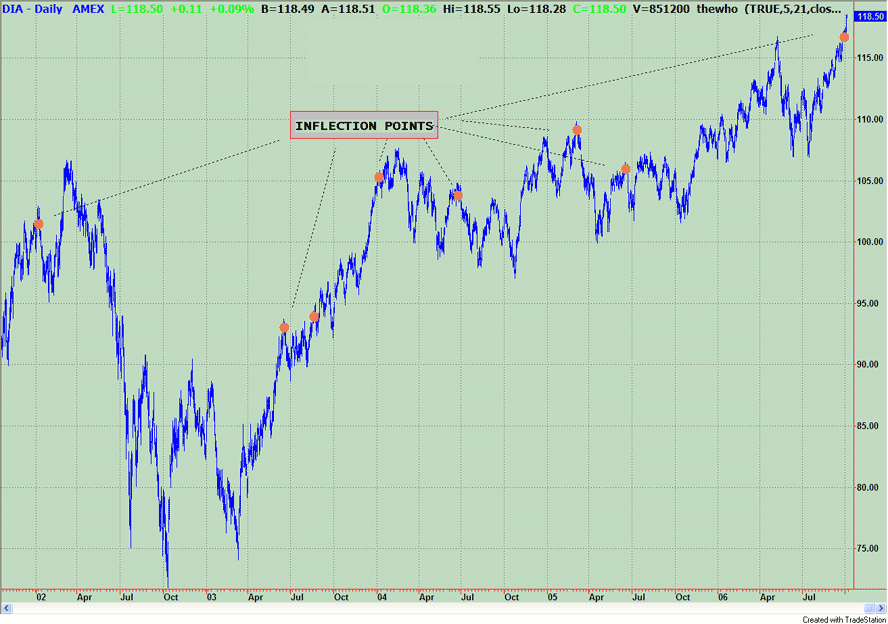Click the scroll right arrow under the chart
The height and width of the screenshot is (624, 888).
881,608
